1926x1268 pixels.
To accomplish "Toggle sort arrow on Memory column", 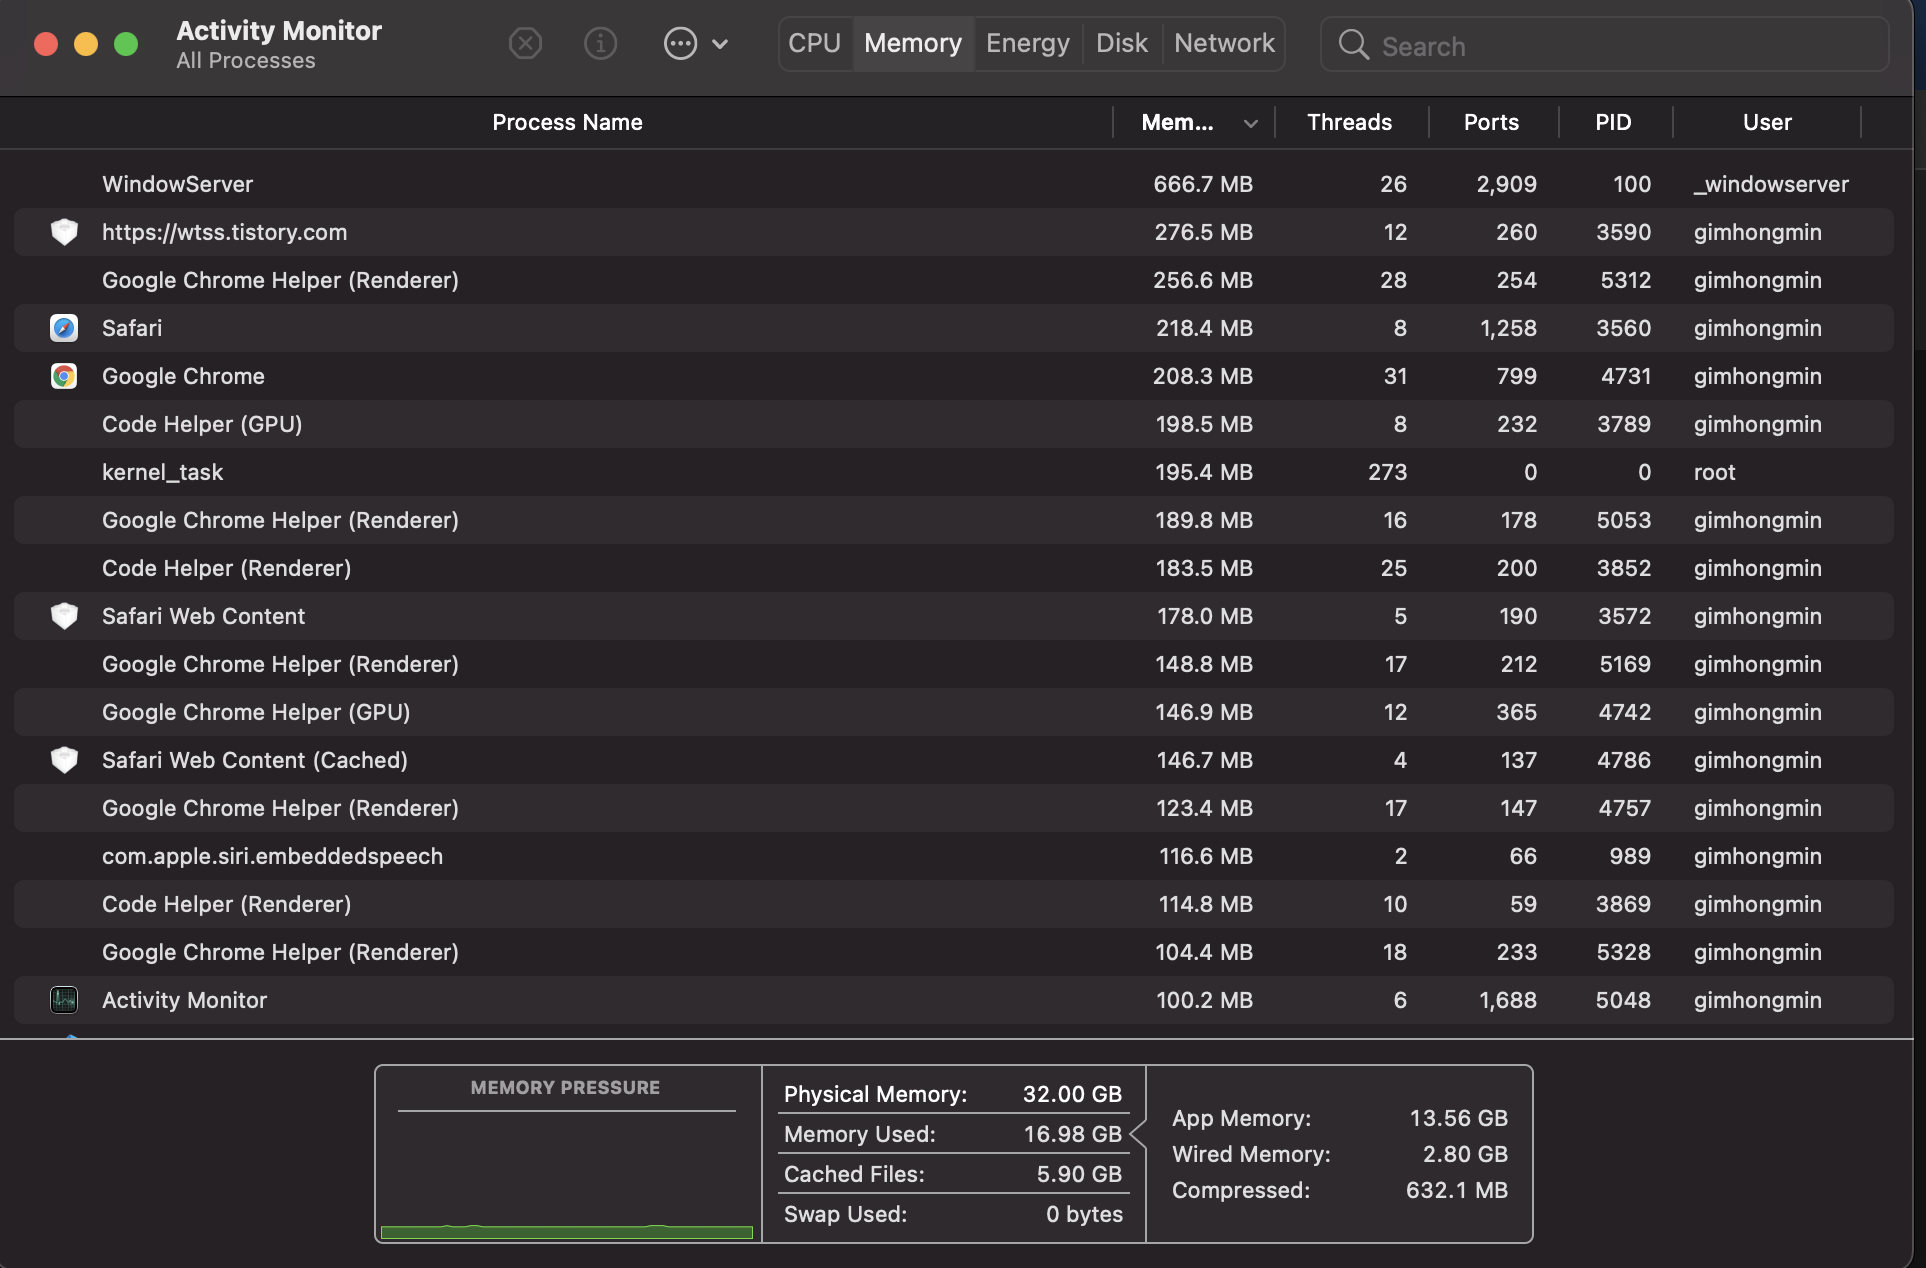I will pos(1250,123).
